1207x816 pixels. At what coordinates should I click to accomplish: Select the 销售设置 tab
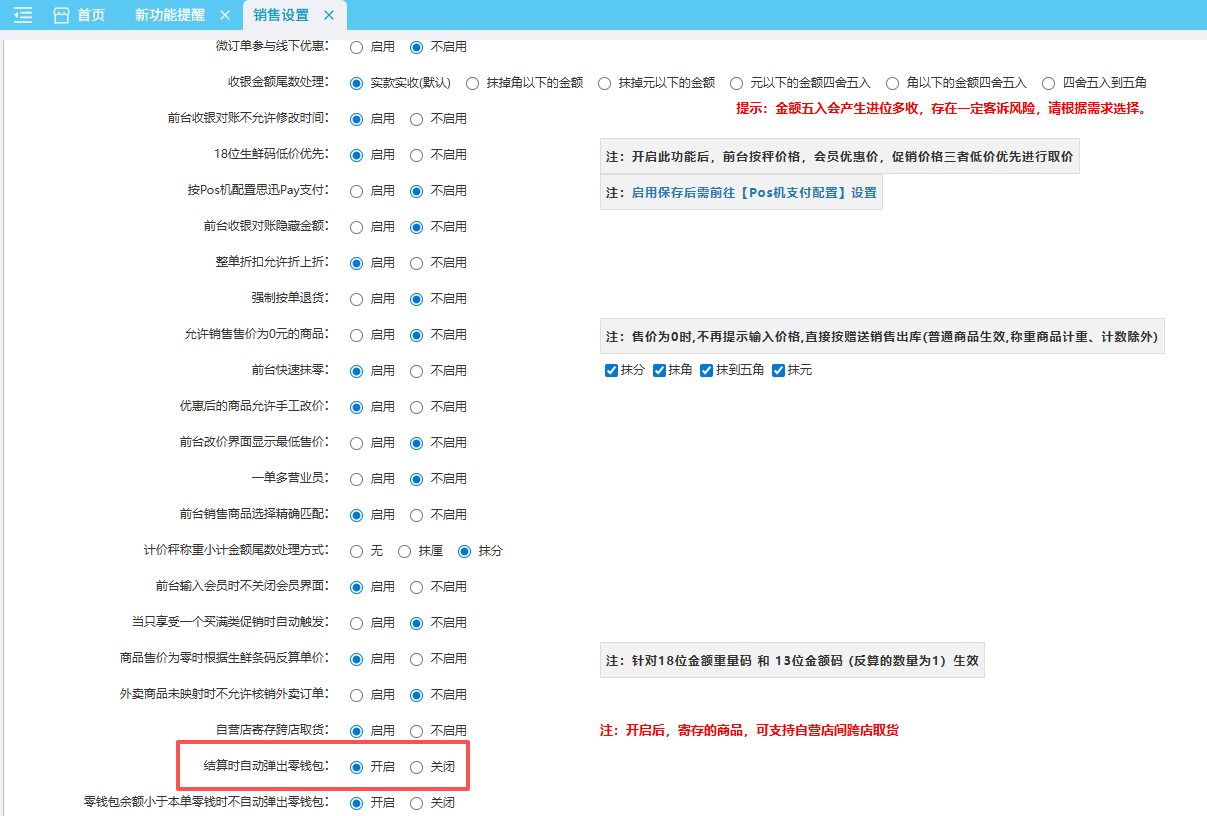click(281, 15)
